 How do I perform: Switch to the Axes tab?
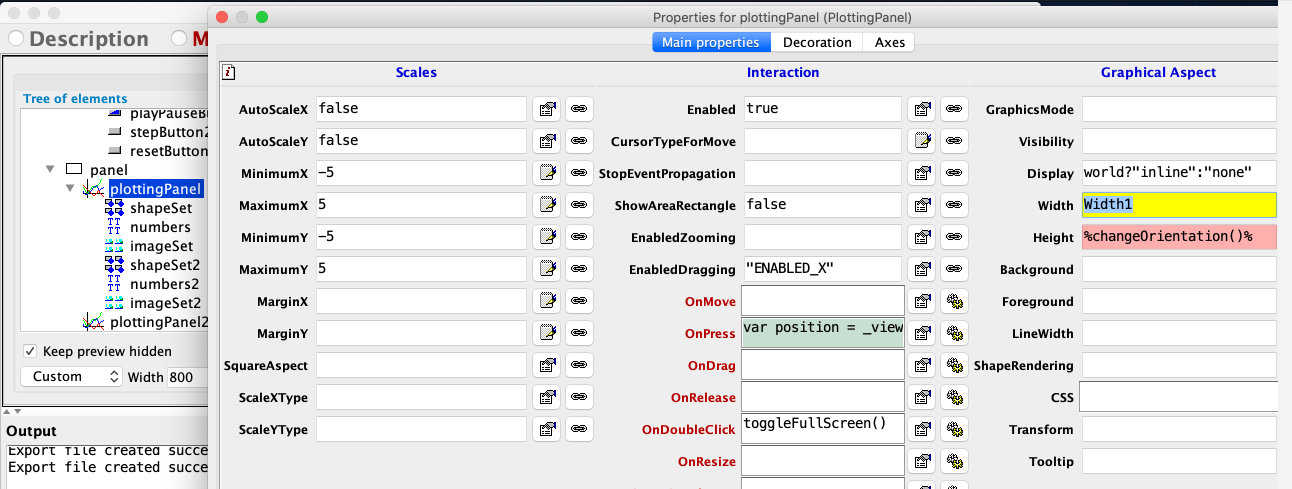coord(890,42)
